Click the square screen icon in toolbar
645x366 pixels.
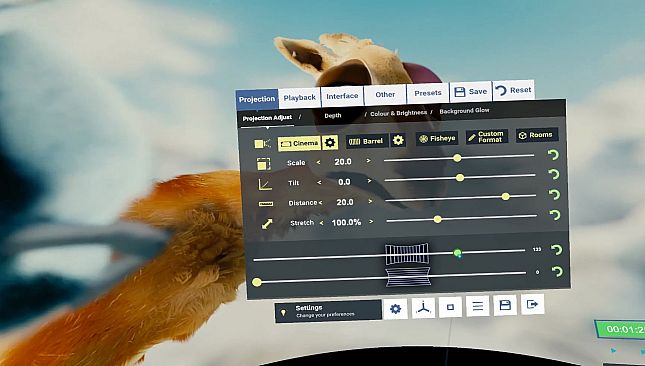tap(450, 307)
